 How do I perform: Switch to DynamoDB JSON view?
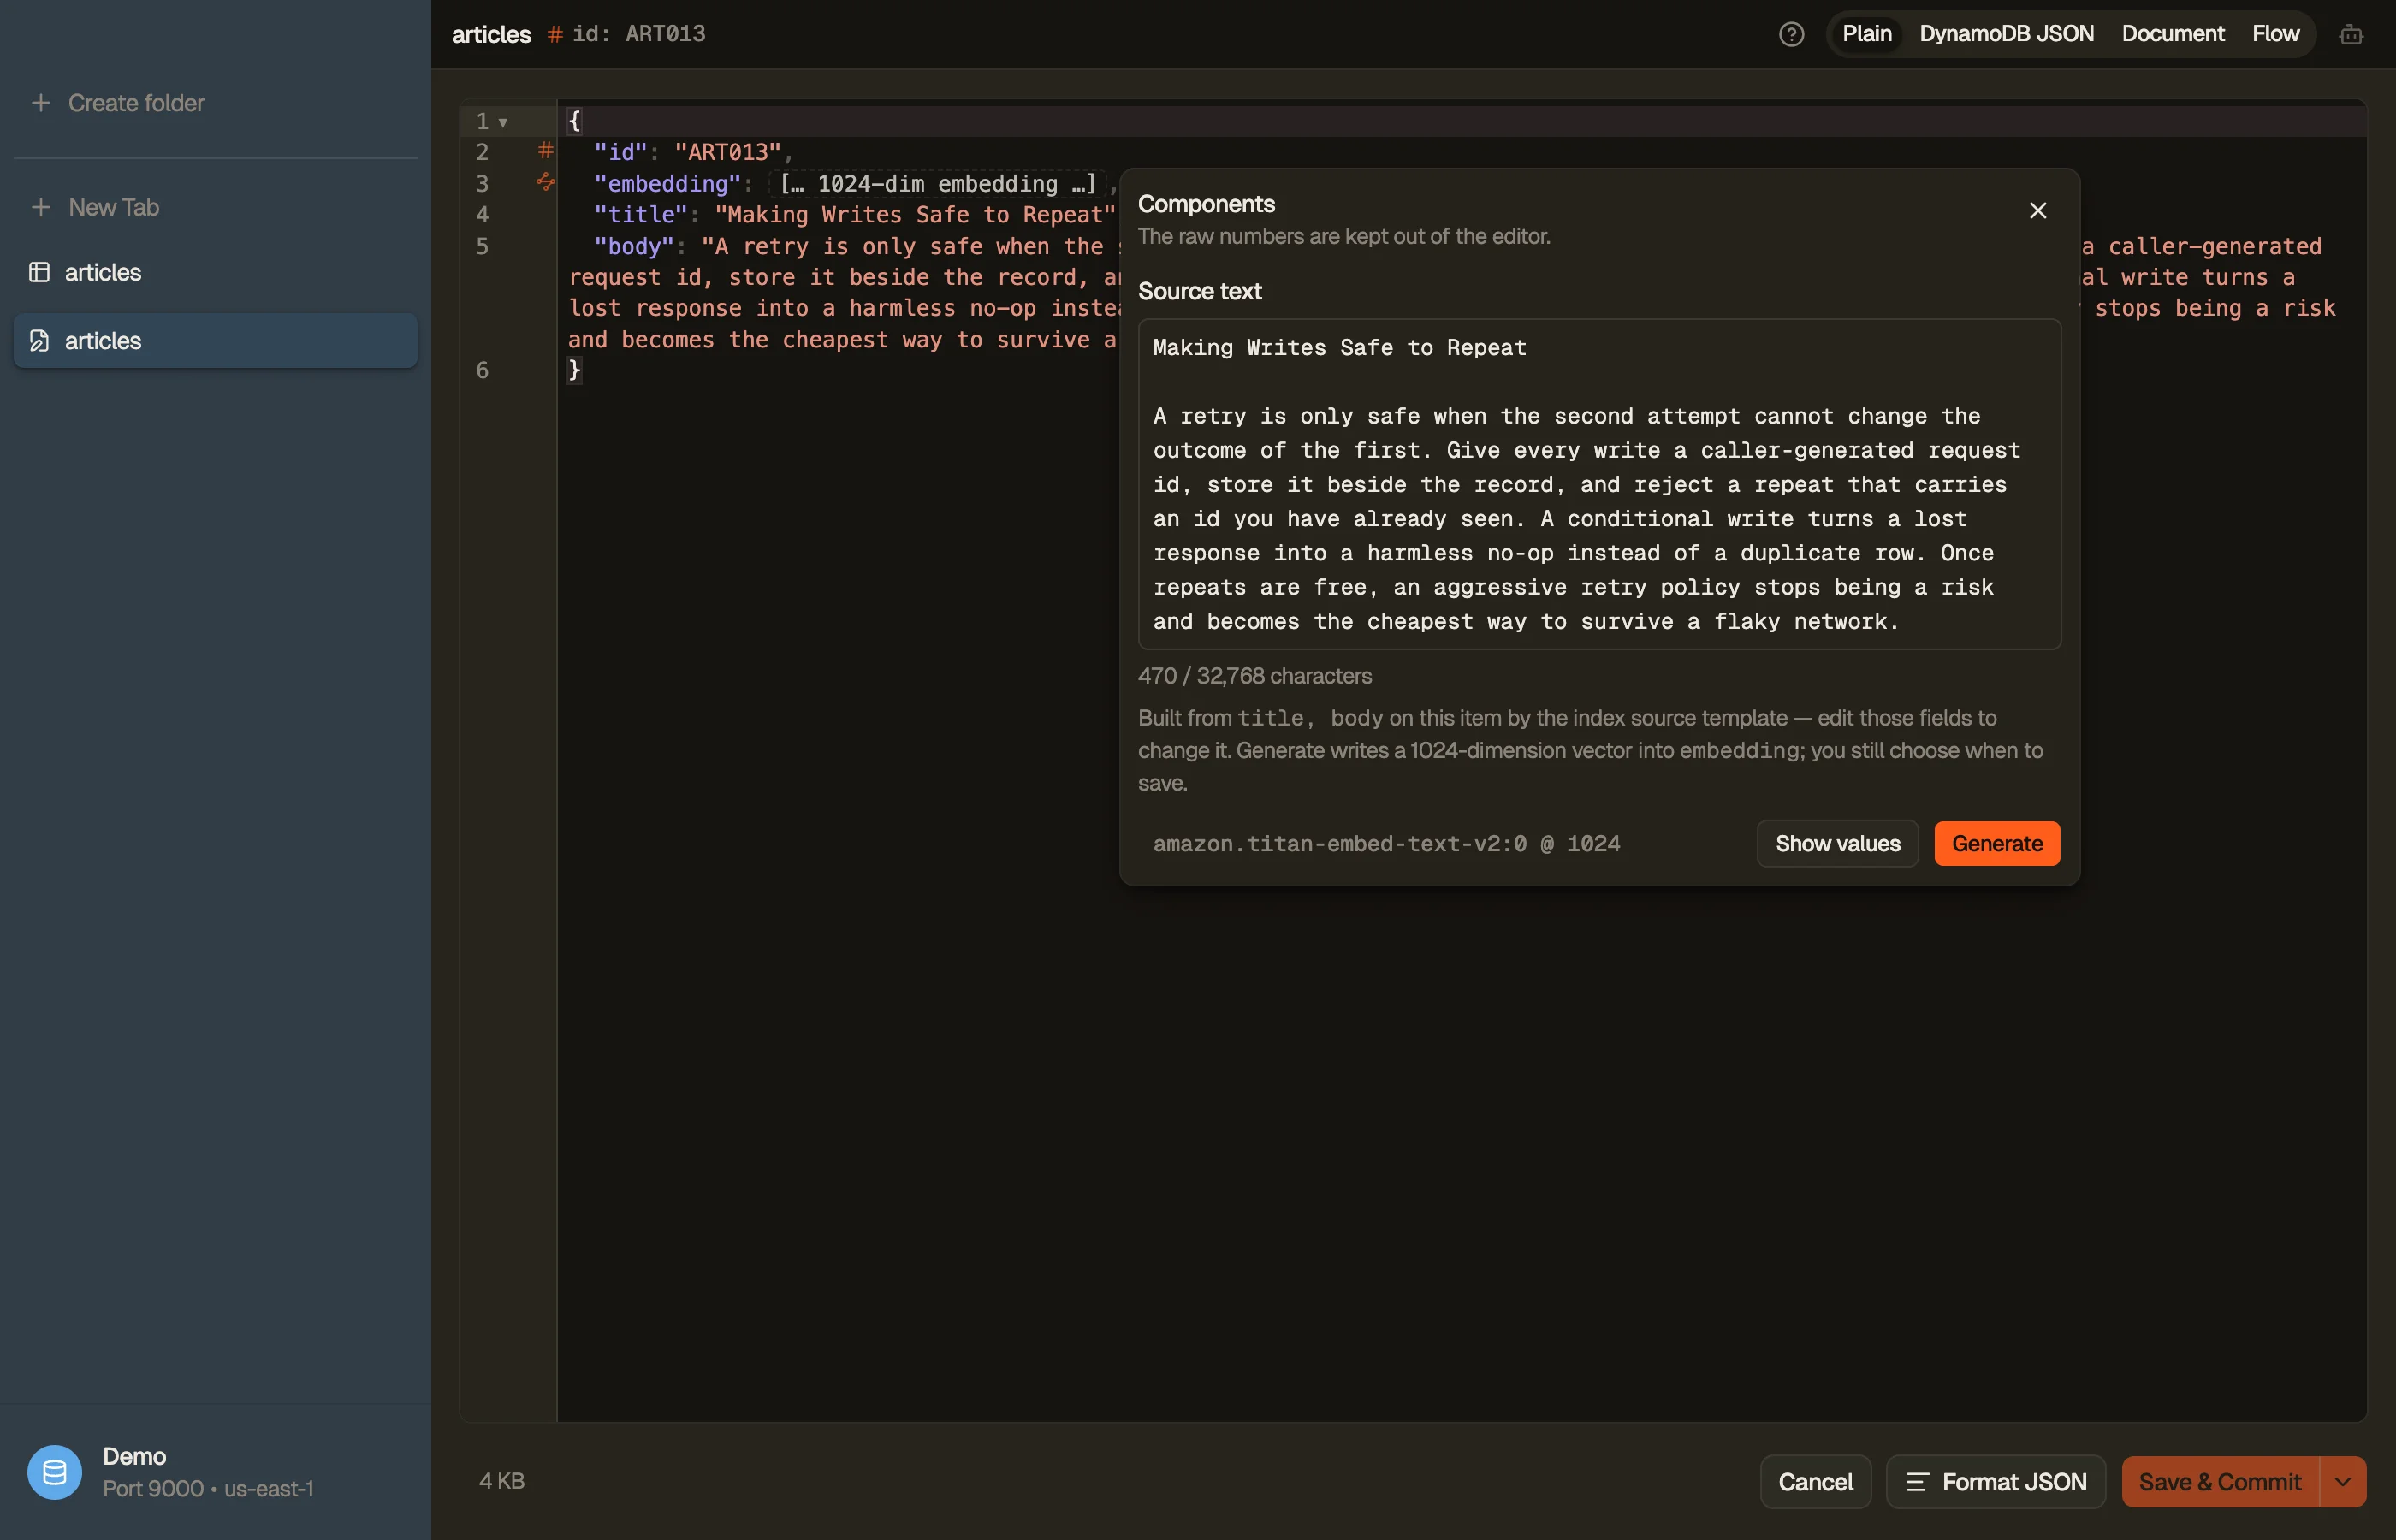click(2006, 34)
